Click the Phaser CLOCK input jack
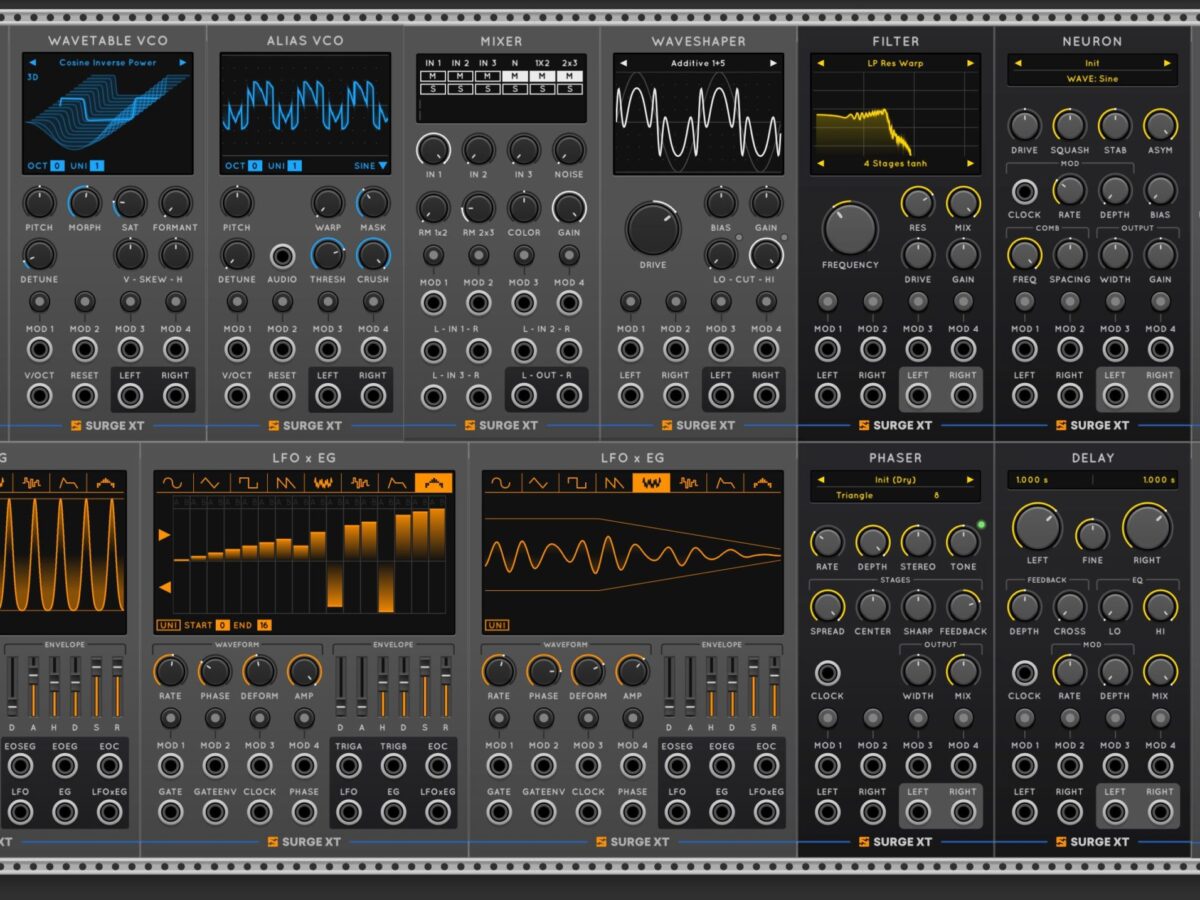The image size is (1200, 900). click(827, 673)
